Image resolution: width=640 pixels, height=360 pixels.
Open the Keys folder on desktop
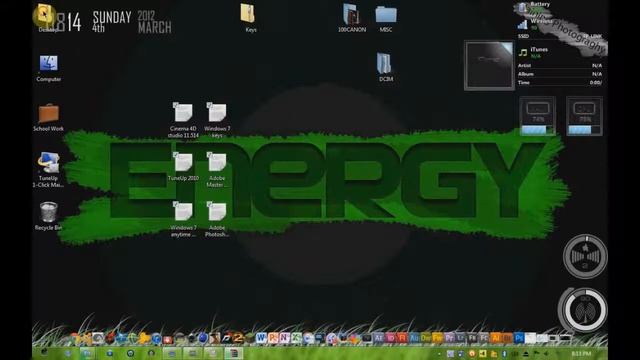coord(248,14)
